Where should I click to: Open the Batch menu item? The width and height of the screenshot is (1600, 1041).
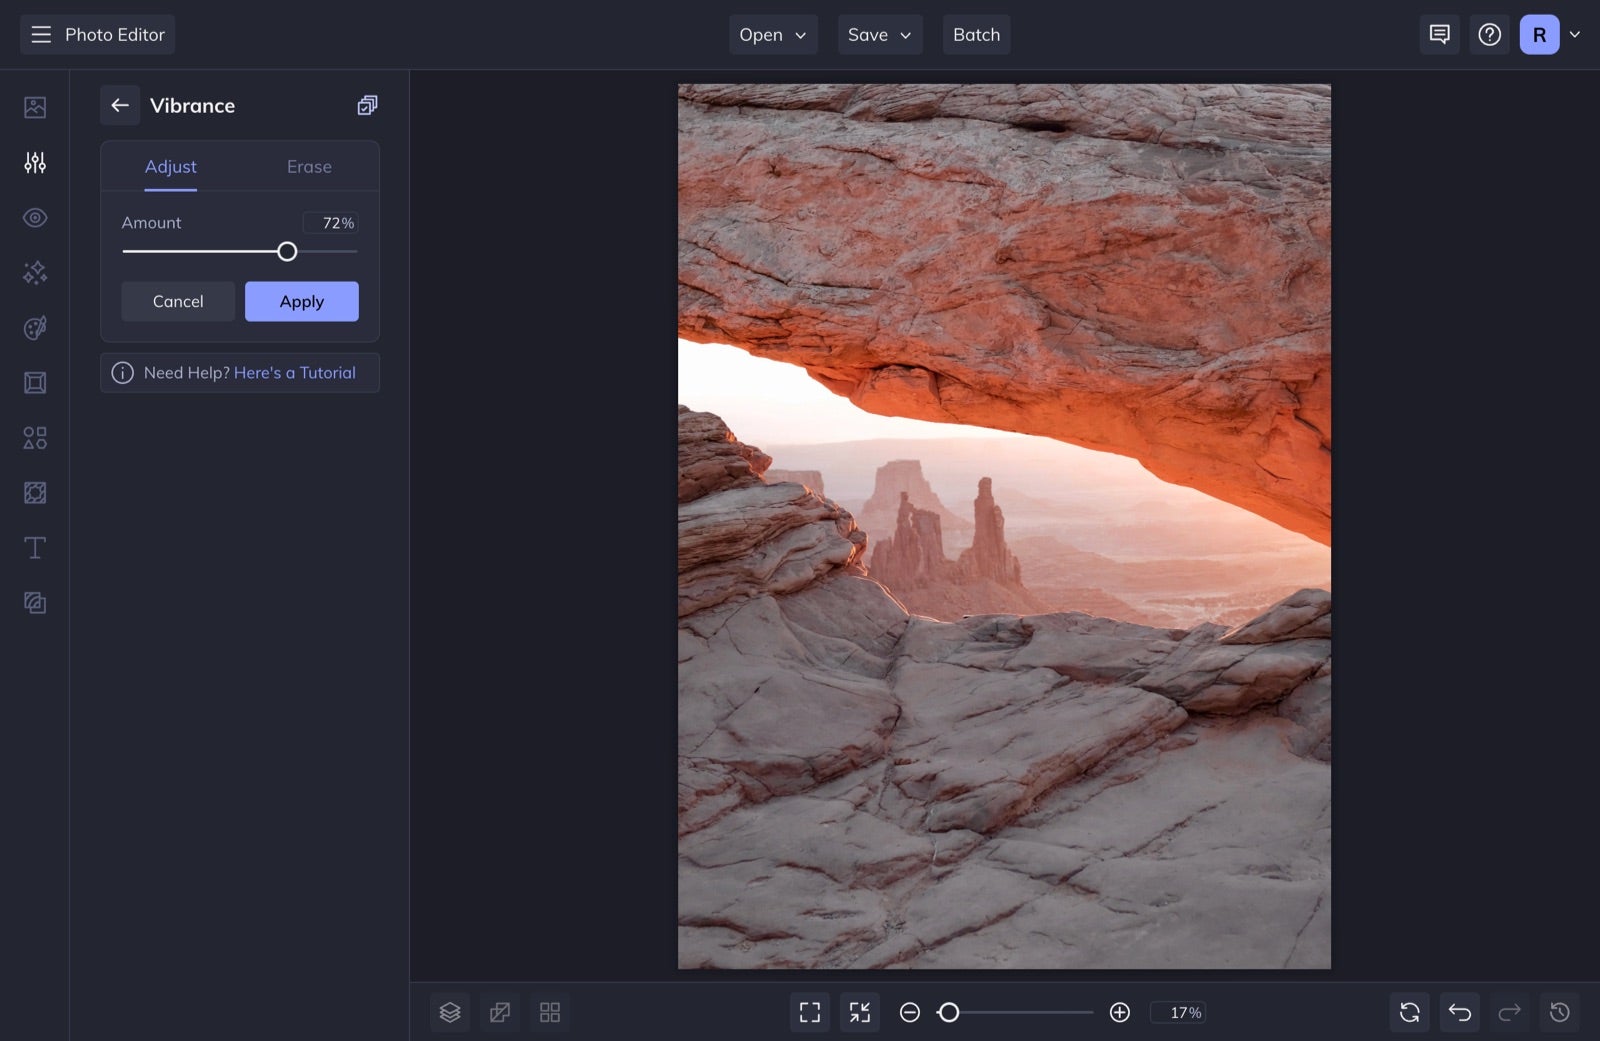976,34
